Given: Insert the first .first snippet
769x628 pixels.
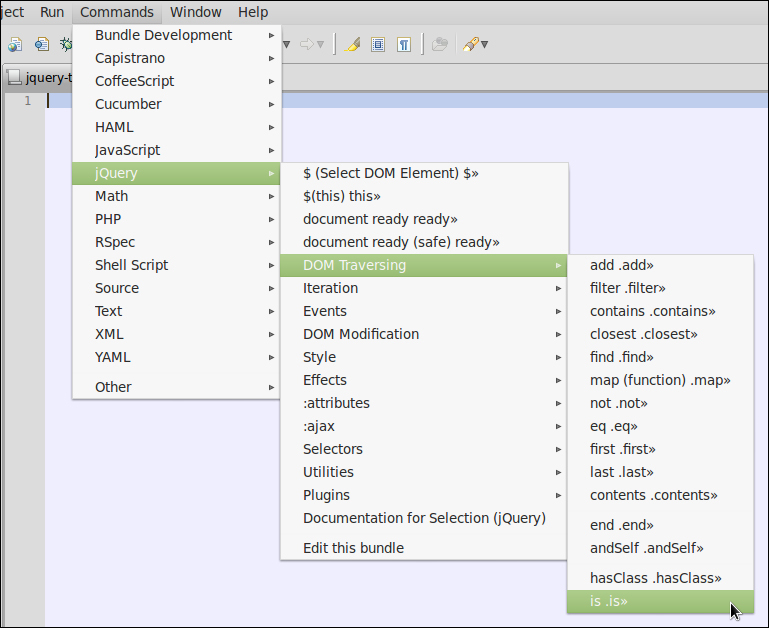Looking at the screenshot, I should point(660,449).
